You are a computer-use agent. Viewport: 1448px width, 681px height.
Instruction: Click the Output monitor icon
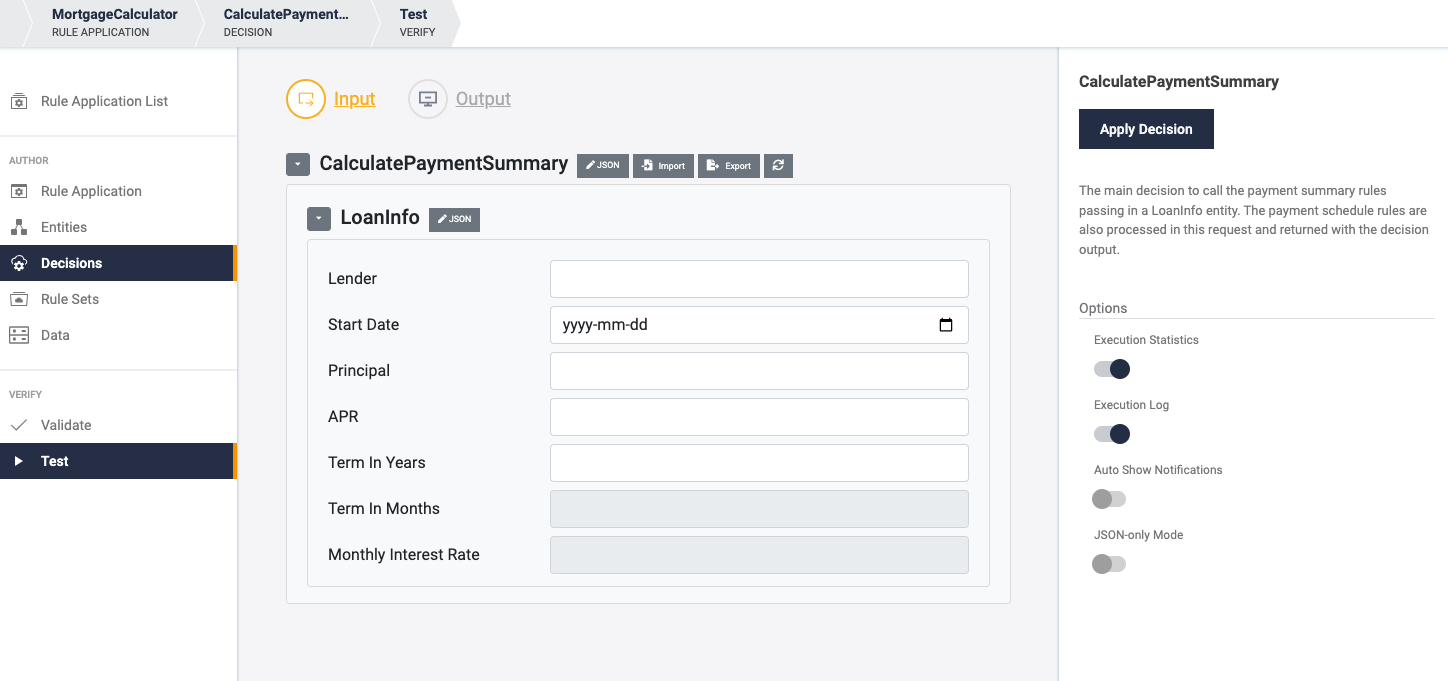[x=428, y=99]
